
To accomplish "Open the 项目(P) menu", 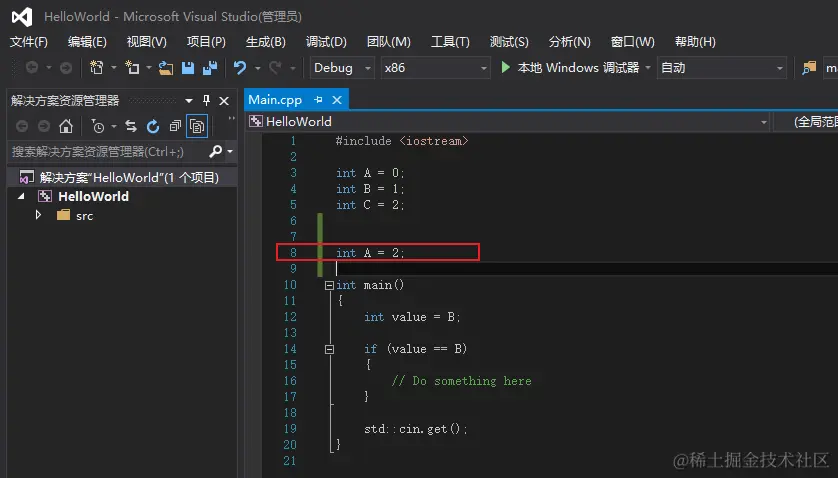I will (206, 42).
